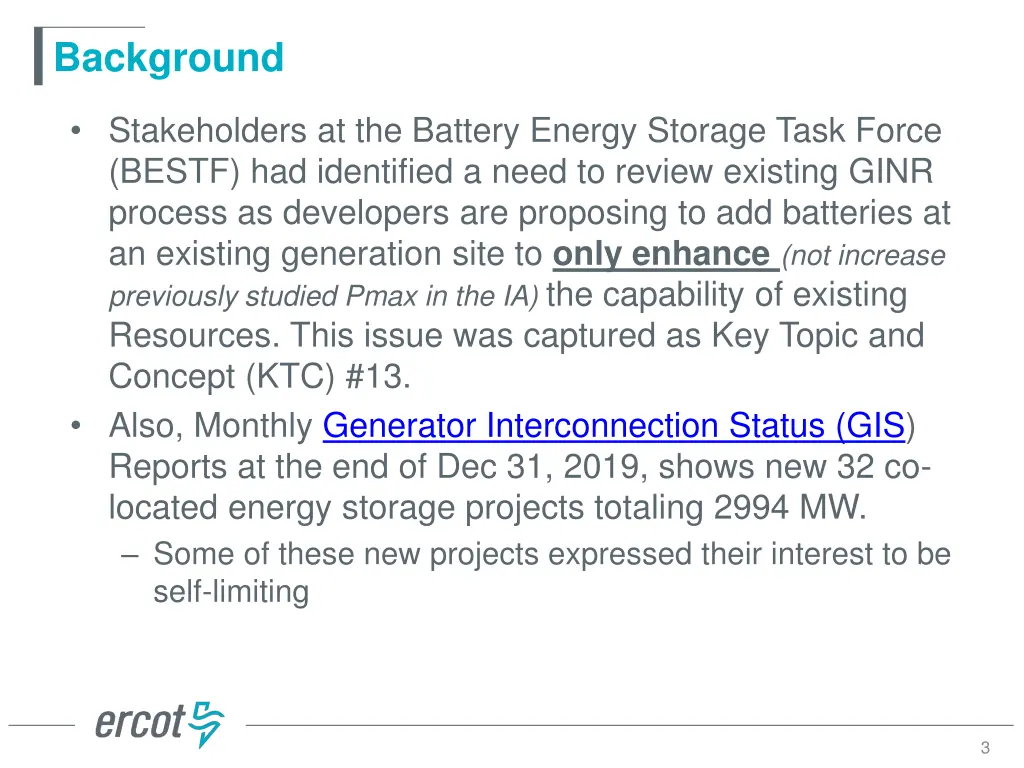This screenshot has height=768, width=1024.
Task: Click the "2994 MW" figure
Action: point(790,507)
